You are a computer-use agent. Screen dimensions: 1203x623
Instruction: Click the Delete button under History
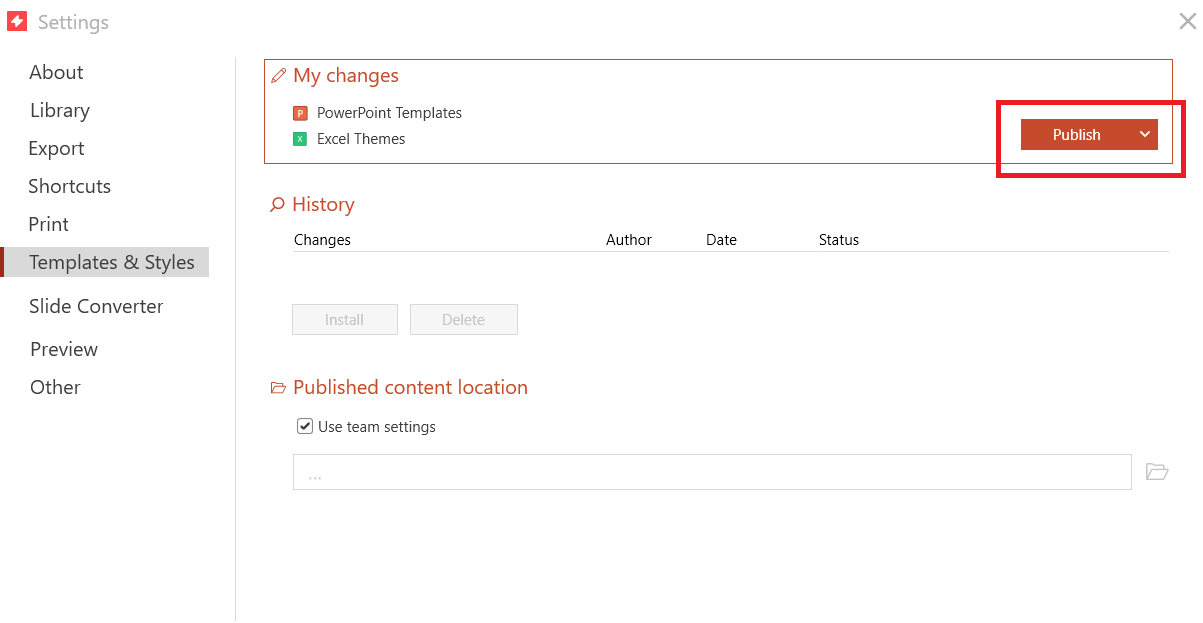[463, 319]
